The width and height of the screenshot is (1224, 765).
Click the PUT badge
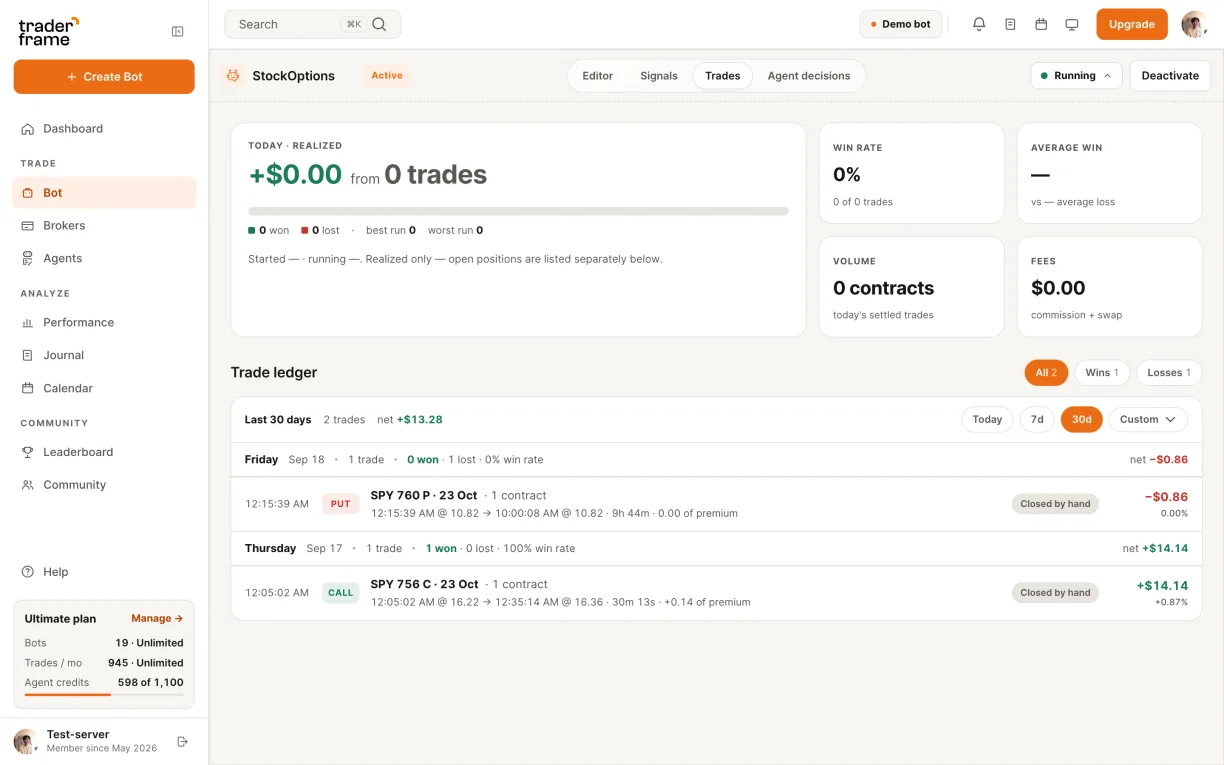tap(341, 504)
